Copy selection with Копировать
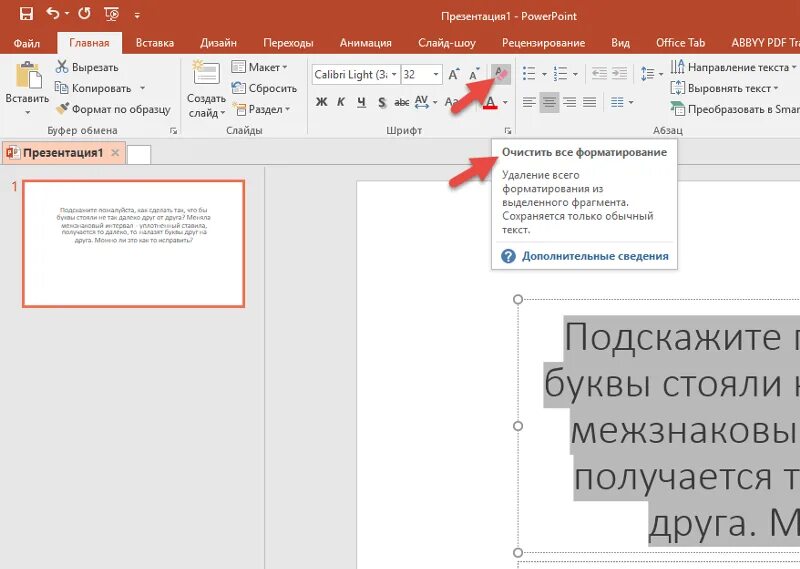 click(93, 88)
